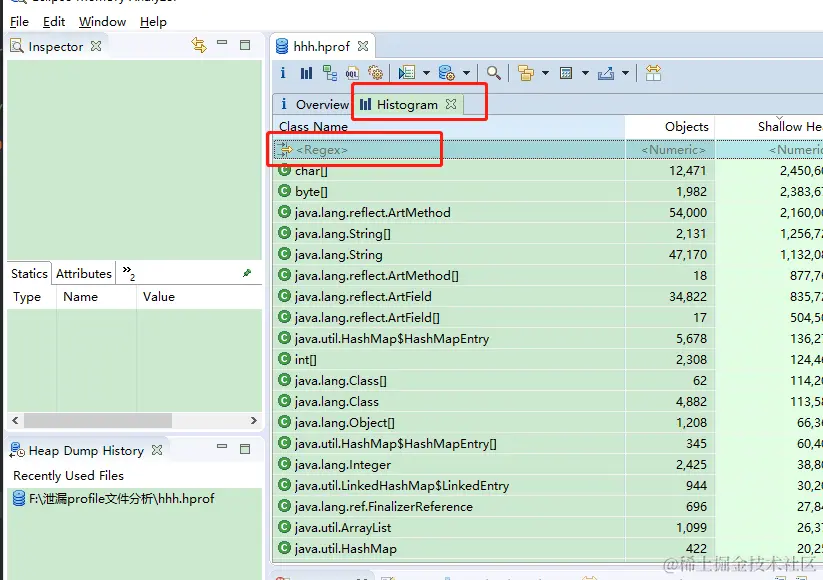Click the Find Object magnifier icon
The image size is (823, 580).
pos(493,73)
